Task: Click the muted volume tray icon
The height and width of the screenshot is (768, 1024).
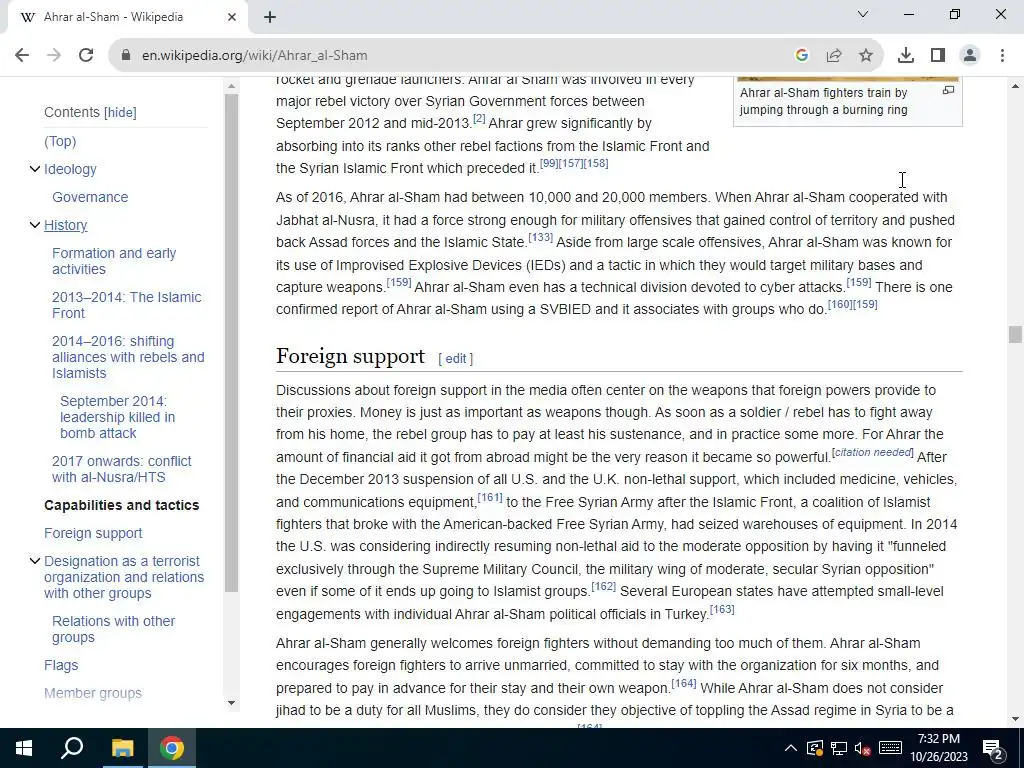Action: (x=863, y=748)
